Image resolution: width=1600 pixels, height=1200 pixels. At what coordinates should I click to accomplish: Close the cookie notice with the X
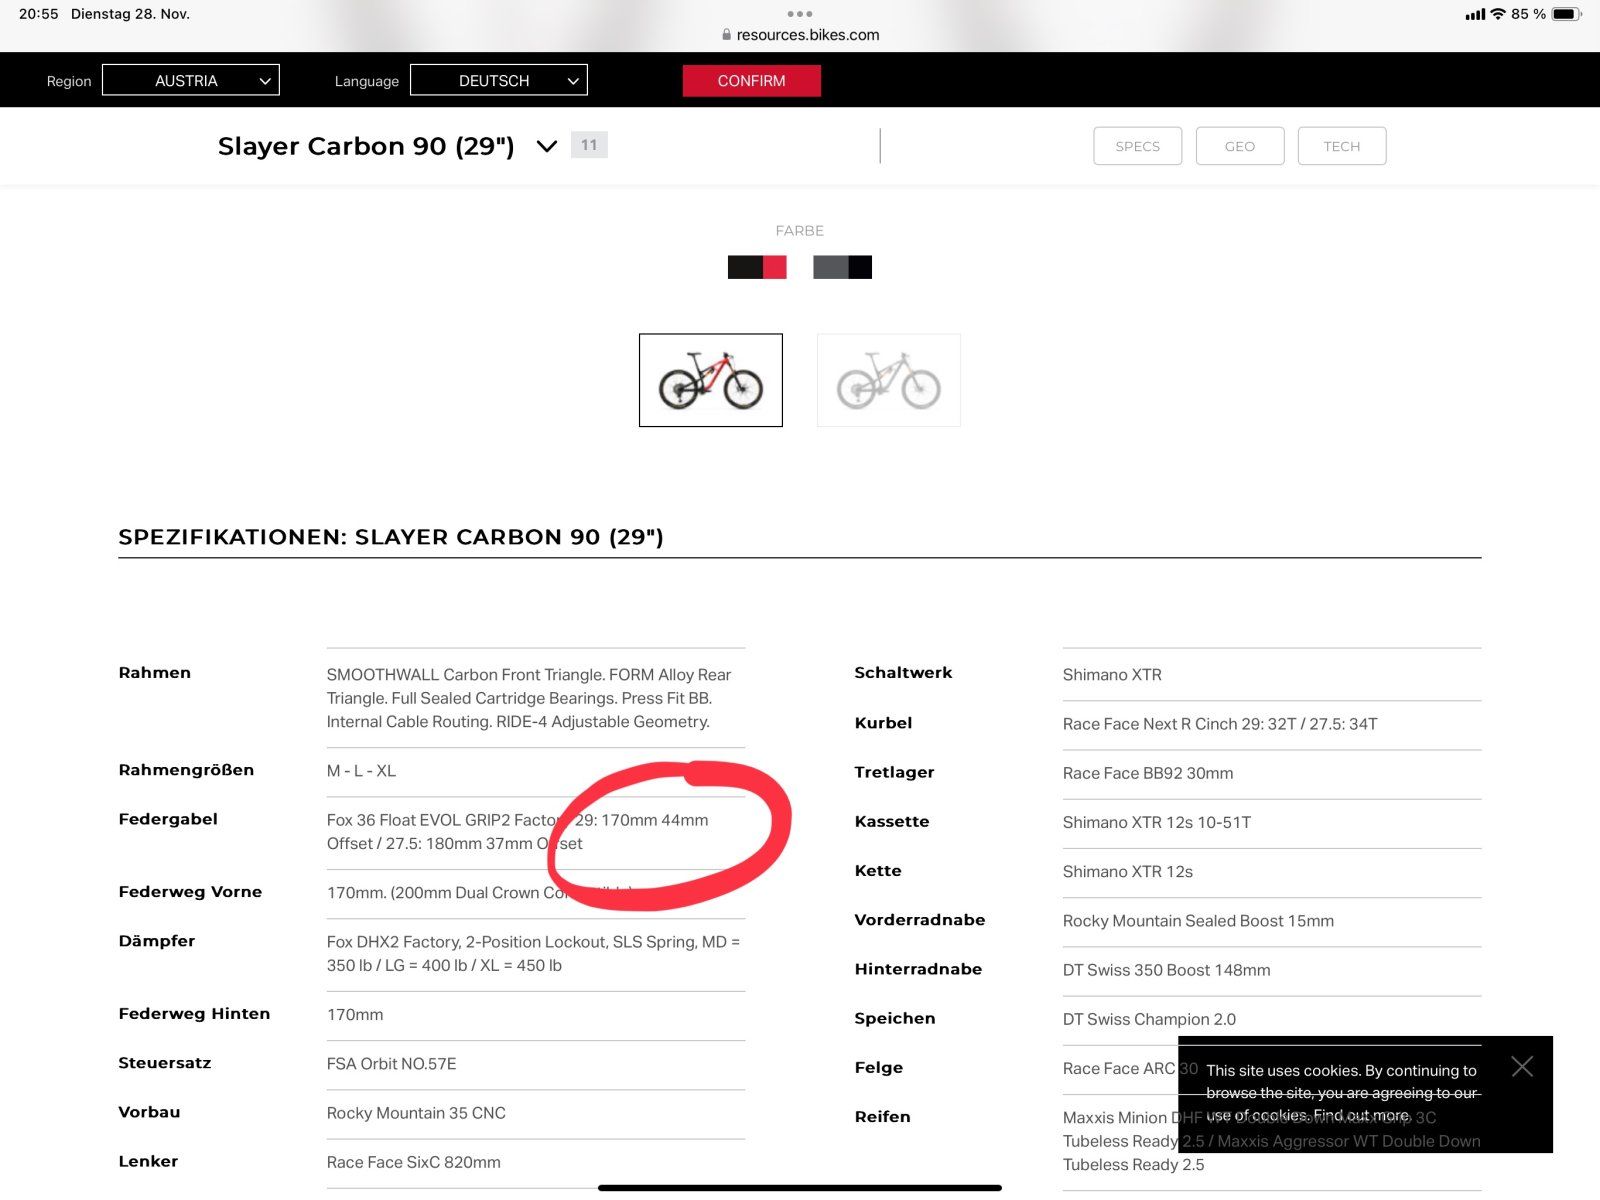pyautogui.click(x=1522, y=1066)
